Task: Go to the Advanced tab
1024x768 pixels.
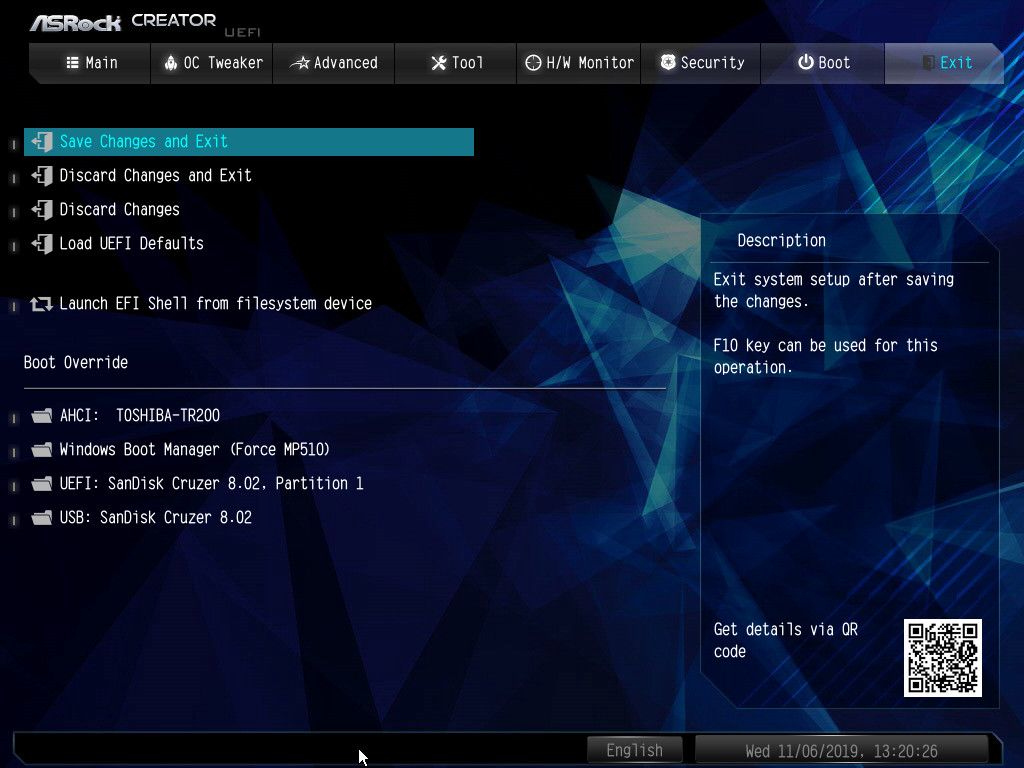Action: tap(334, 63)
